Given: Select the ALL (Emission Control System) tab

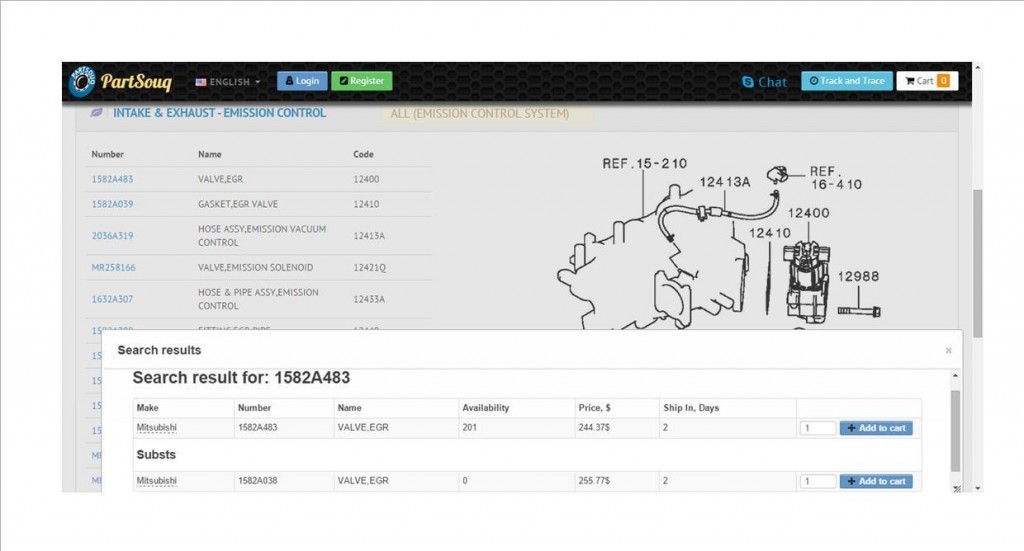Looking at the screenshot, I should 479,114.
